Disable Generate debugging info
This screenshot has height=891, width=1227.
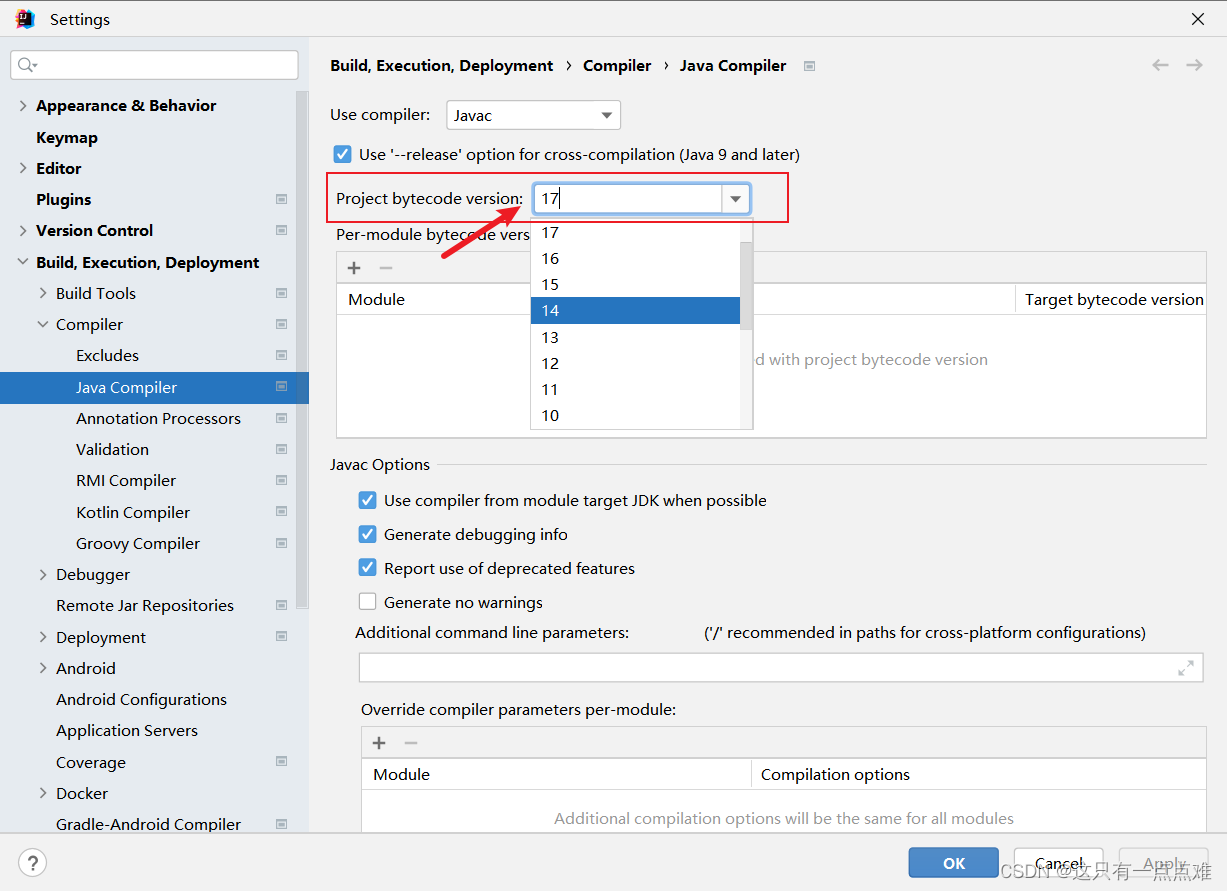pos(367,535)
